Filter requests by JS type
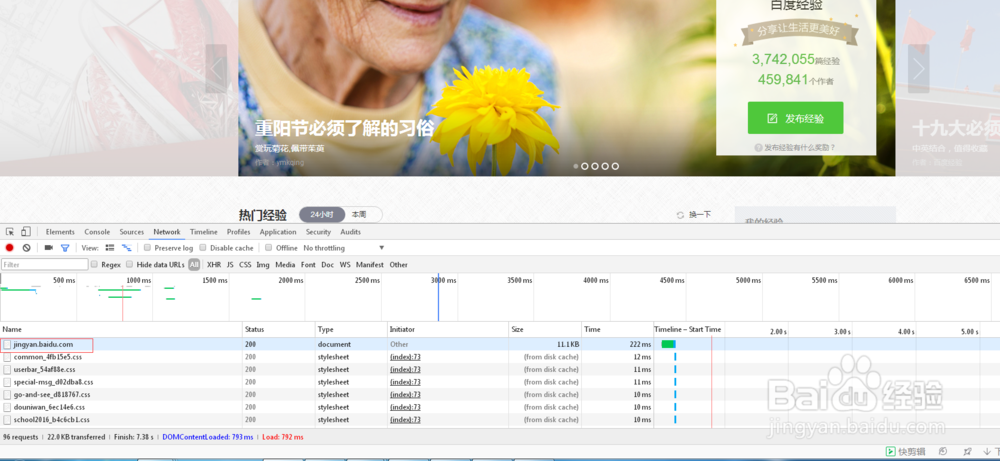This screenshot has height=461, width=1000. coord(230,265)
